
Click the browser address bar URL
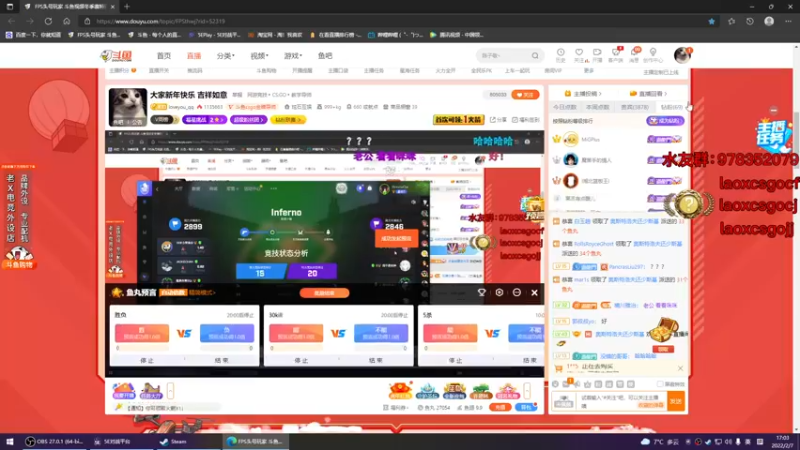tap(161, 21)
